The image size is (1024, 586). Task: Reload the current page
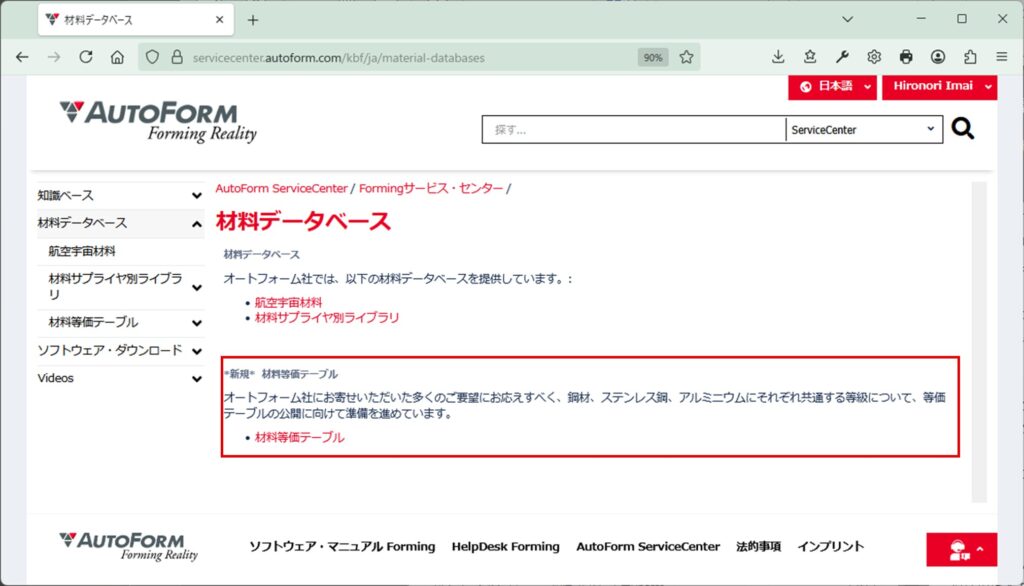pyautogui.click(x=86, y=57)
